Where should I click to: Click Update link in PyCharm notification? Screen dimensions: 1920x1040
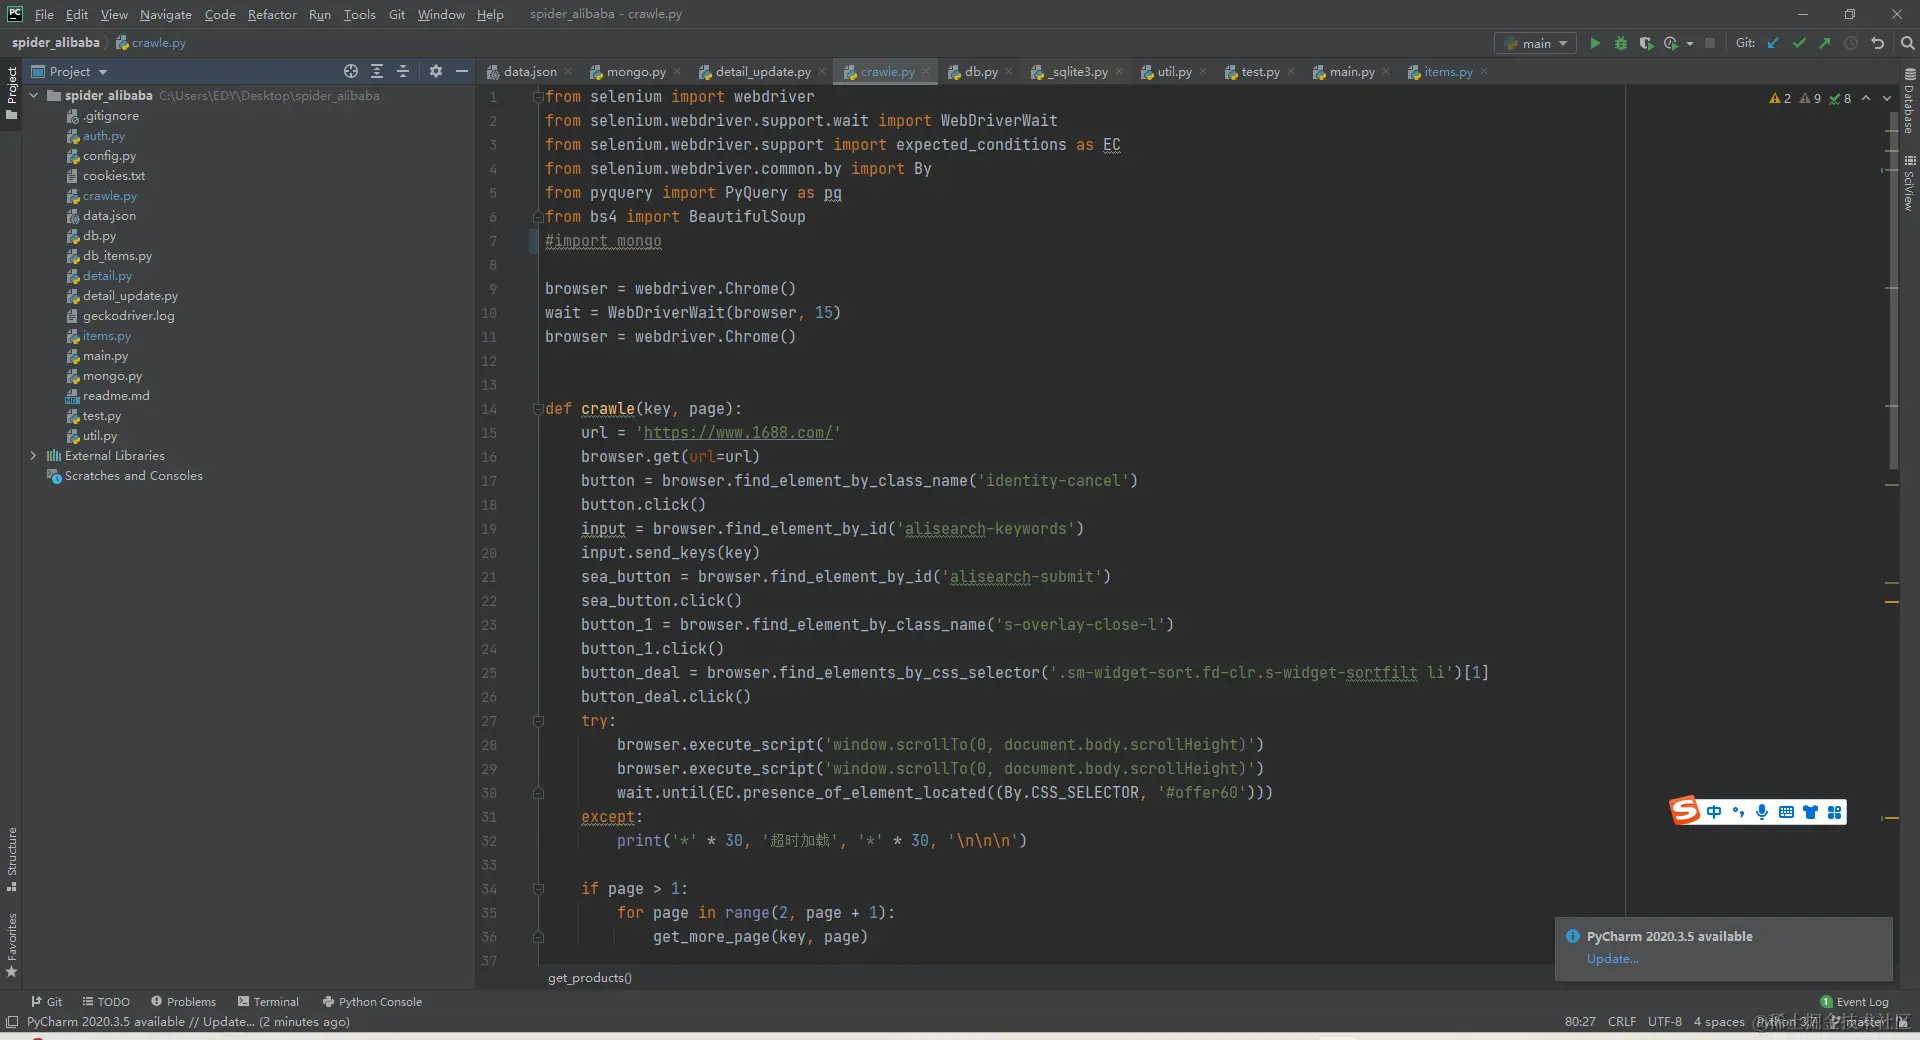click(1612, 958)
